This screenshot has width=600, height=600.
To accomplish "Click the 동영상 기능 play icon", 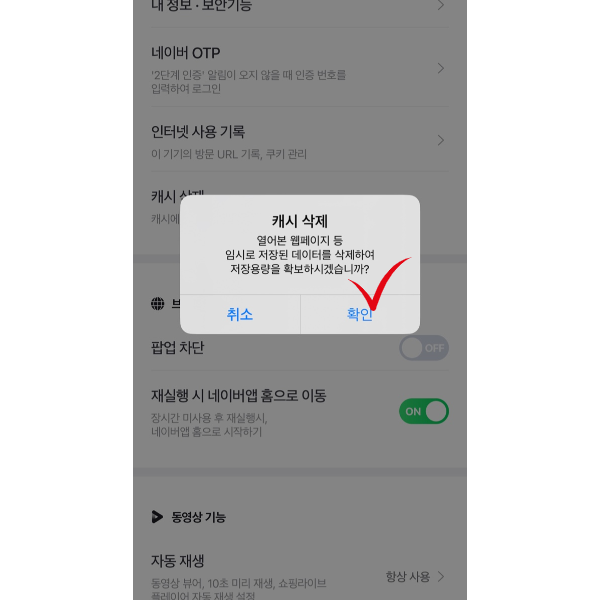I will pyautogui.click(x=157, y=517).
